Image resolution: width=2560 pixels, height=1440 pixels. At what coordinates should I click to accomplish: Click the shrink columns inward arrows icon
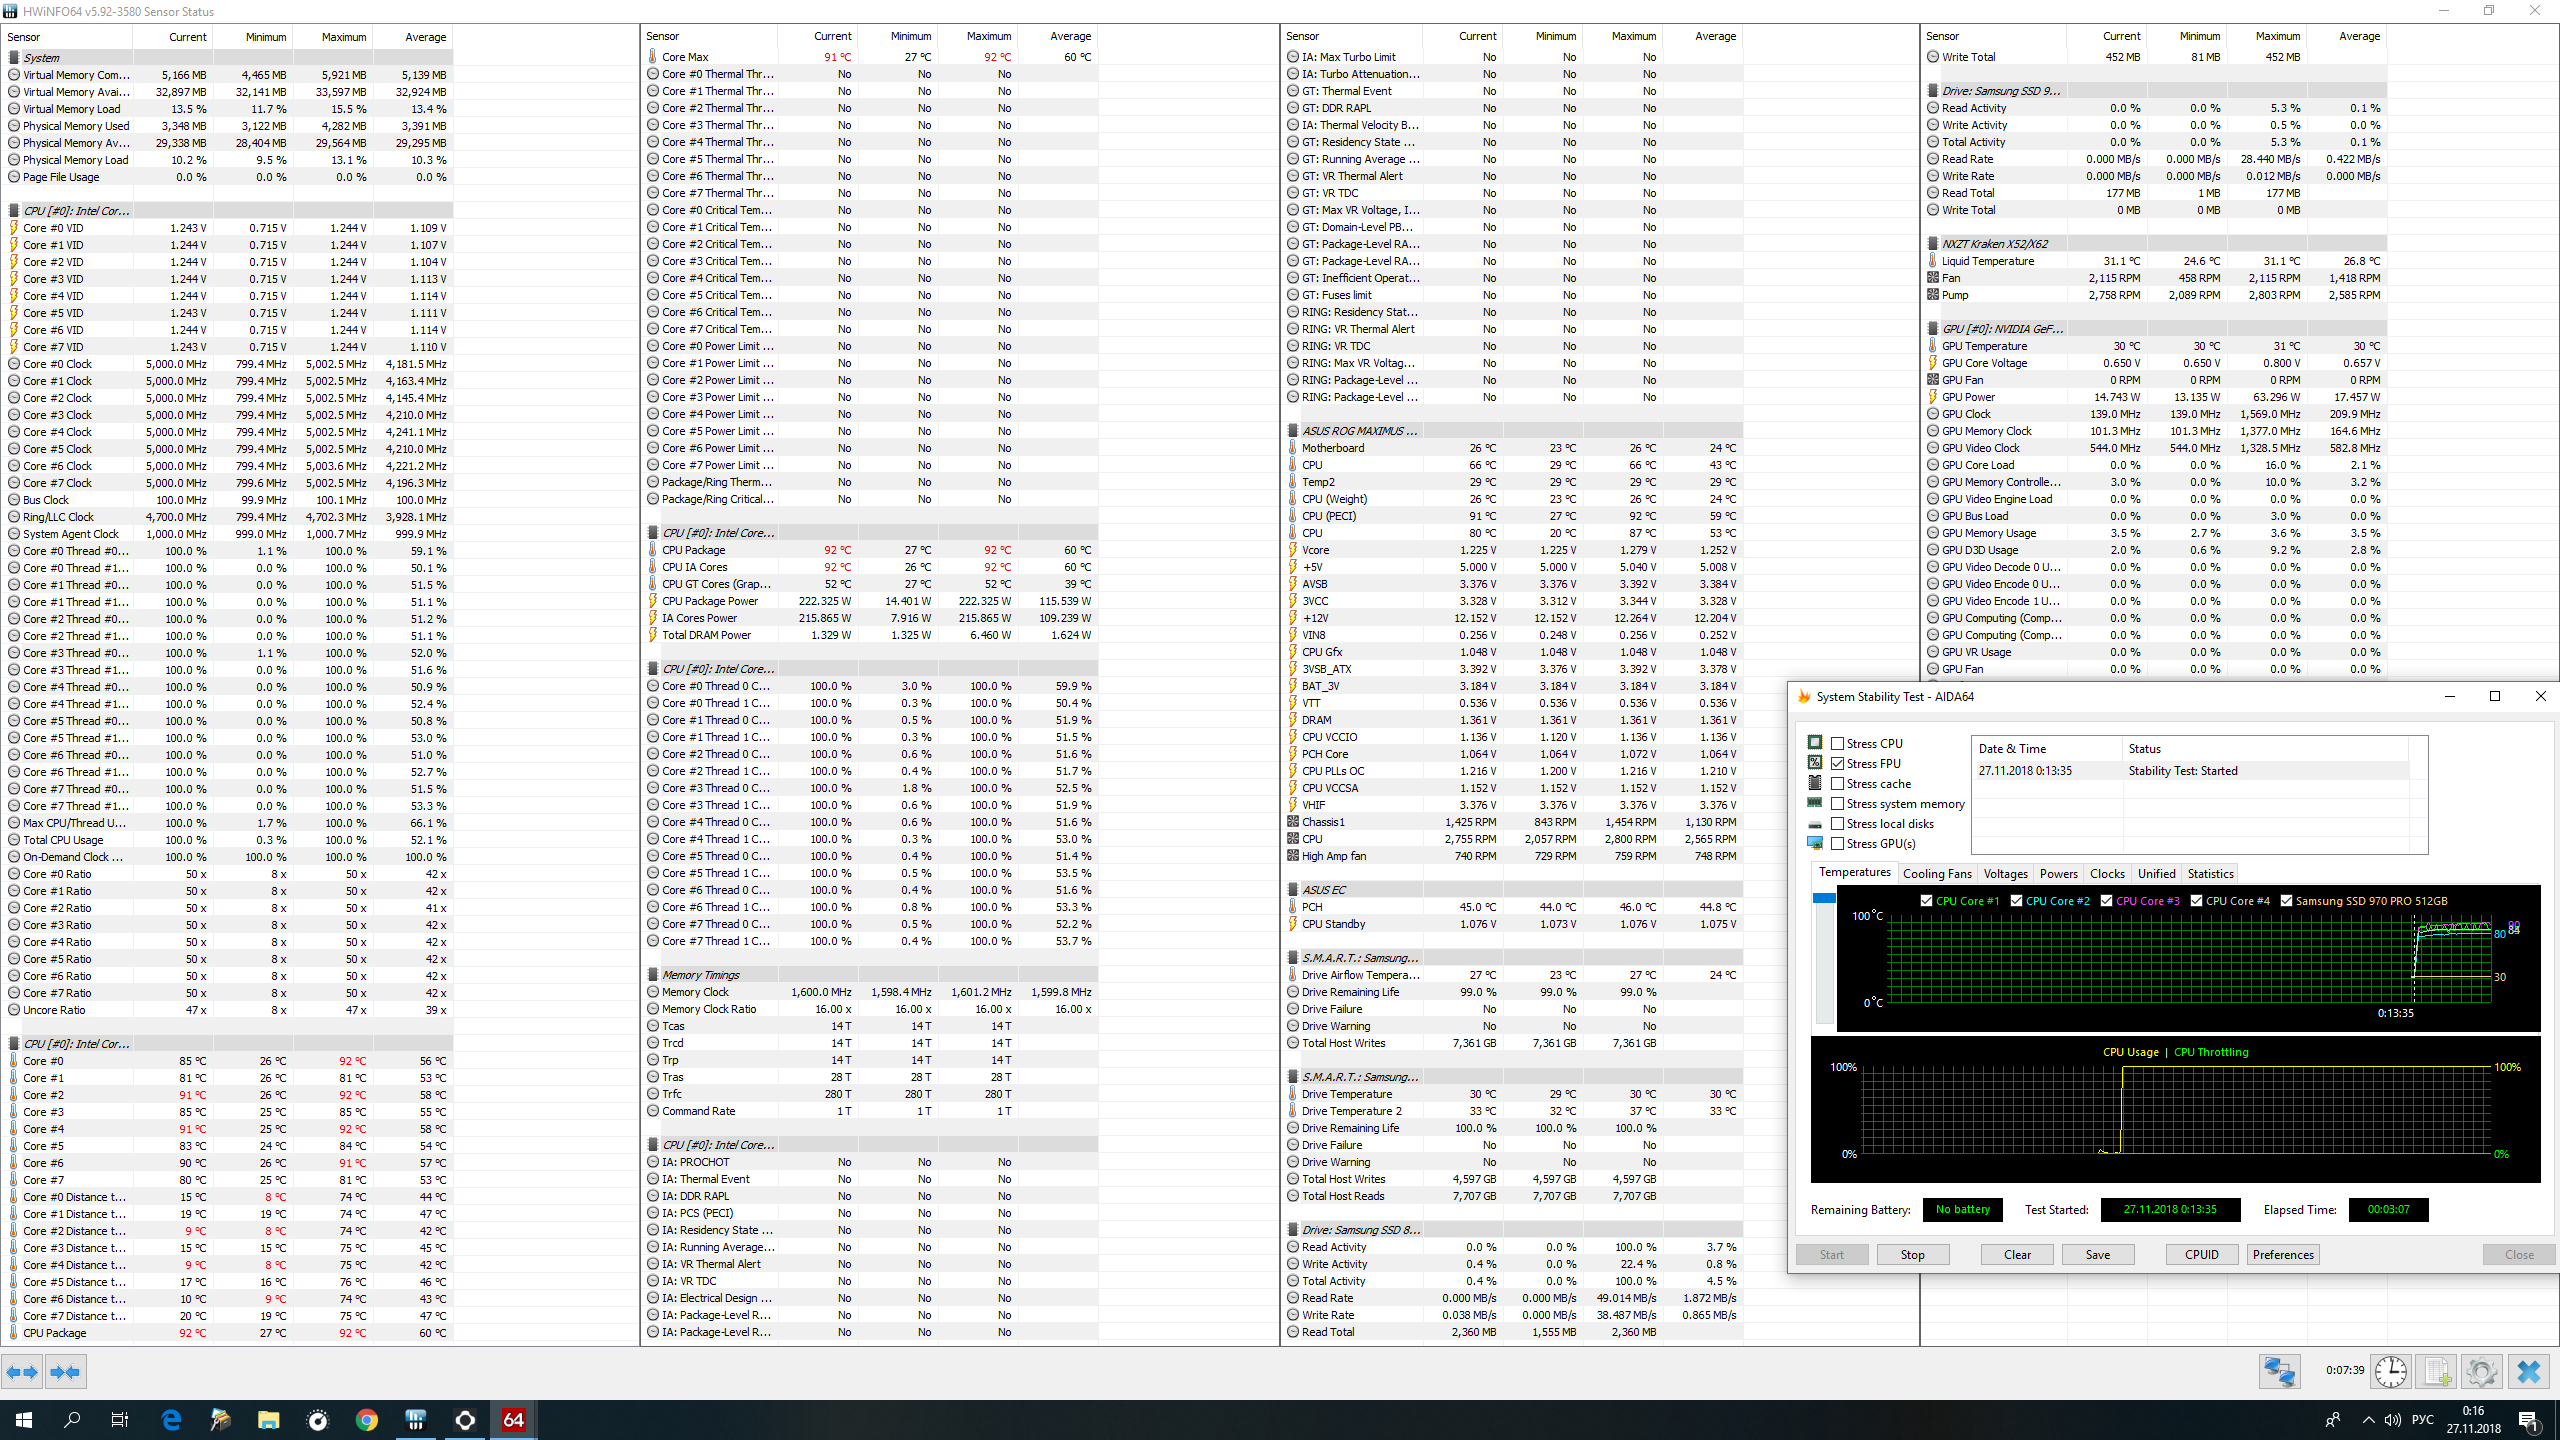click(x=65, y=1372)
